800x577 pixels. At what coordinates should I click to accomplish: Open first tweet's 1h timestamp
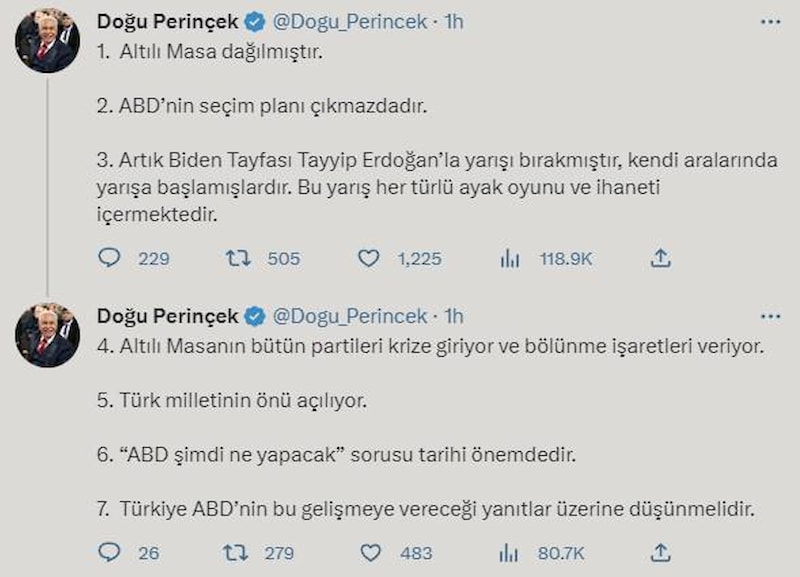453,22
